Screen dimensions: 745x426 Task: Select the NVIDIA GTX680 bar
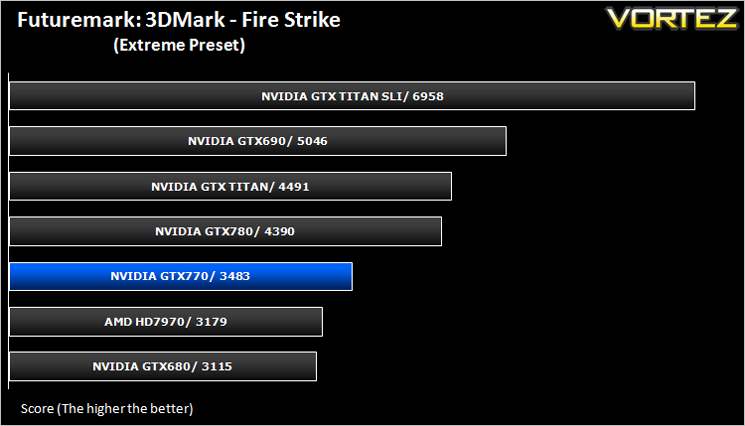pyautogui.click(x=163, y=366)
